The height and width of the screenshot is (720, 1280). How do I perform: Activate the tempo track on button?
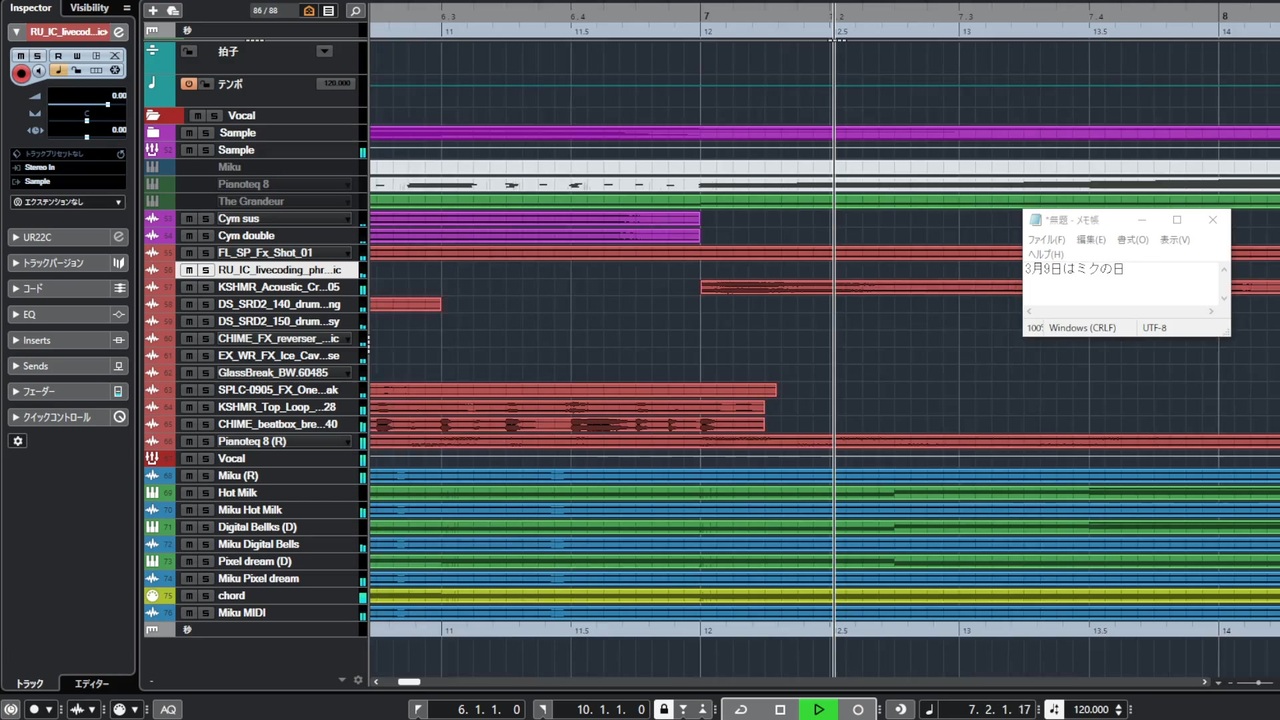click(x=188, y=84)
